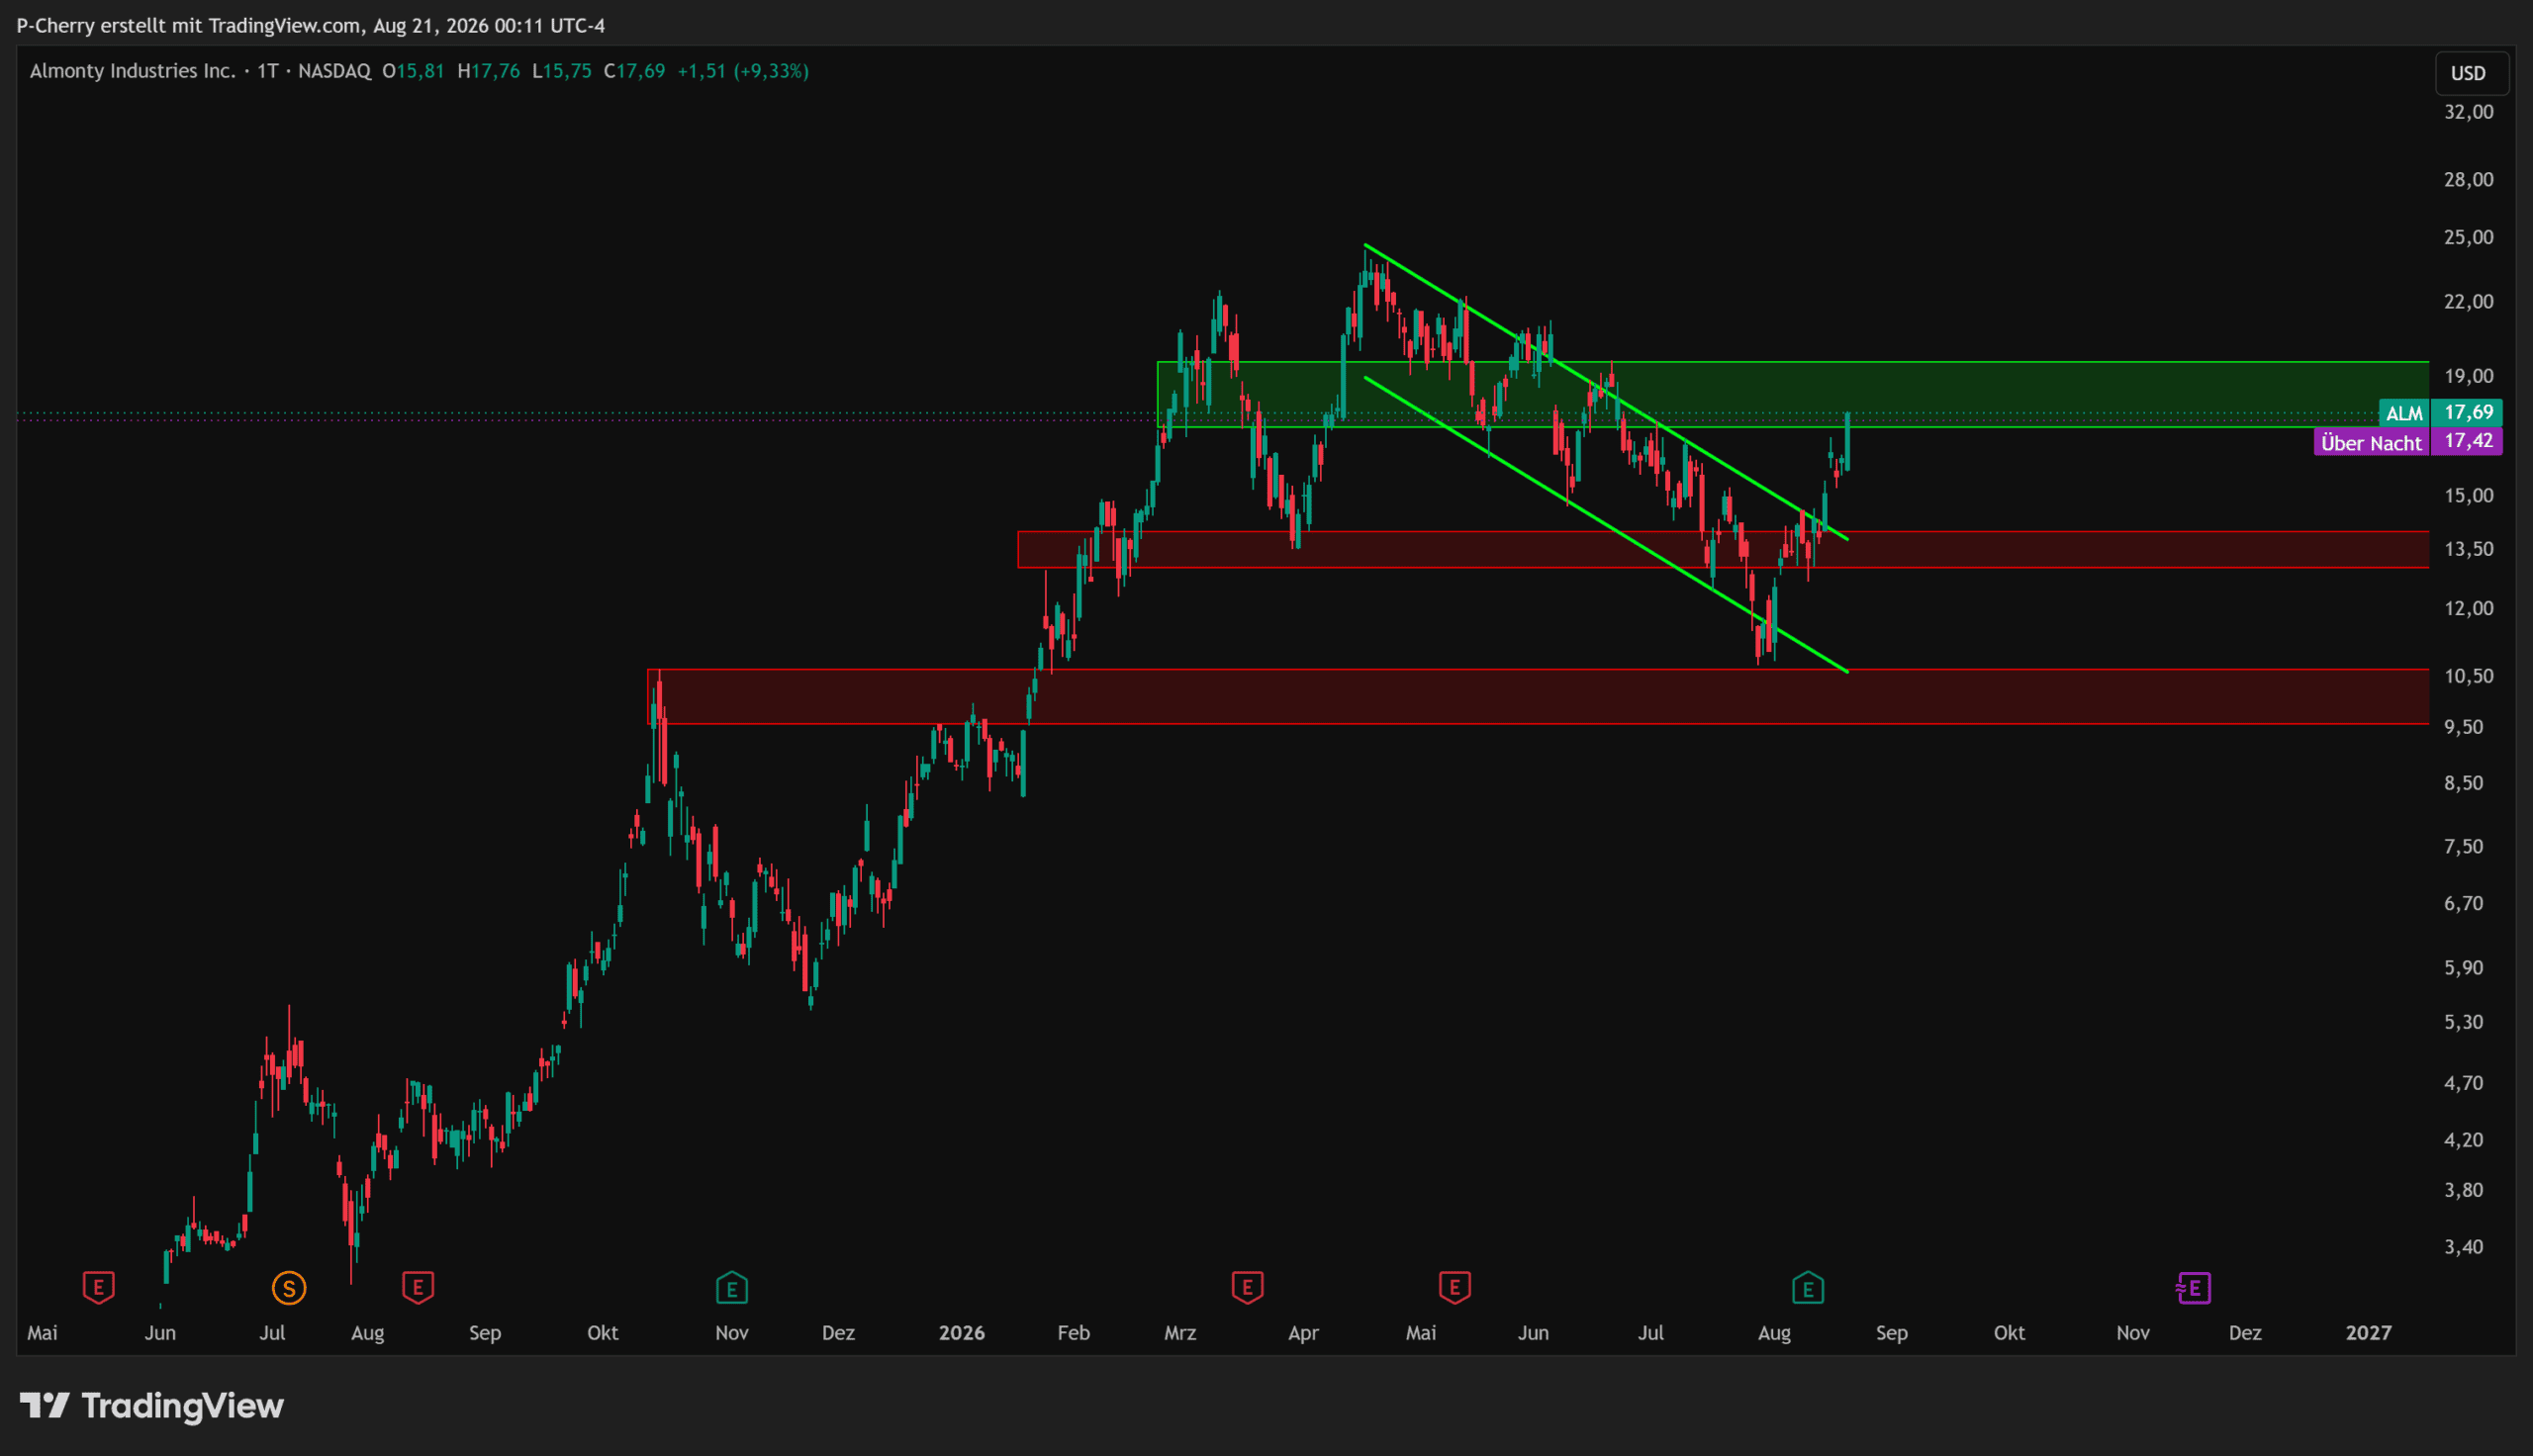Click the 3,40 price axis label
Viewport: 2533px width, 1456px height.
2464,1247
